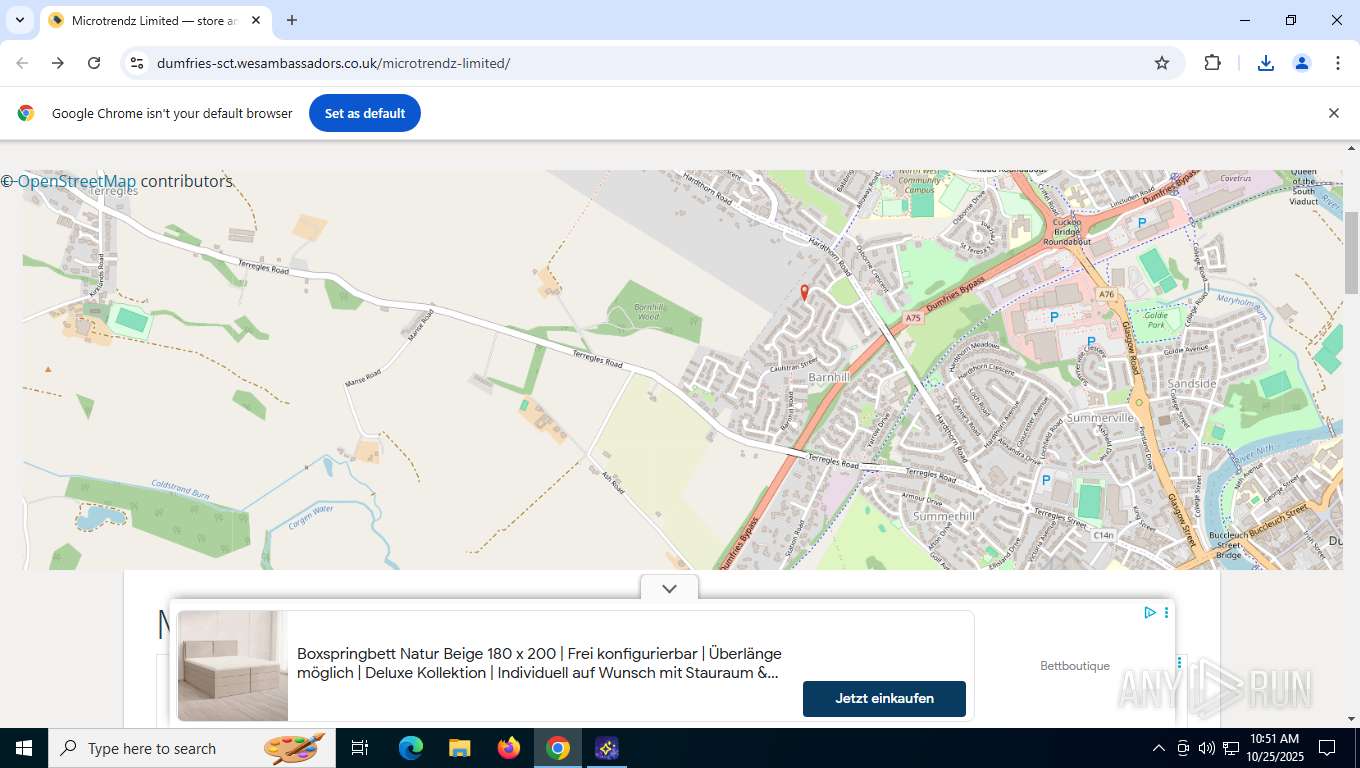Click the red location marker on map
This screenshot has height=768, width=1360.
(804, 292)
